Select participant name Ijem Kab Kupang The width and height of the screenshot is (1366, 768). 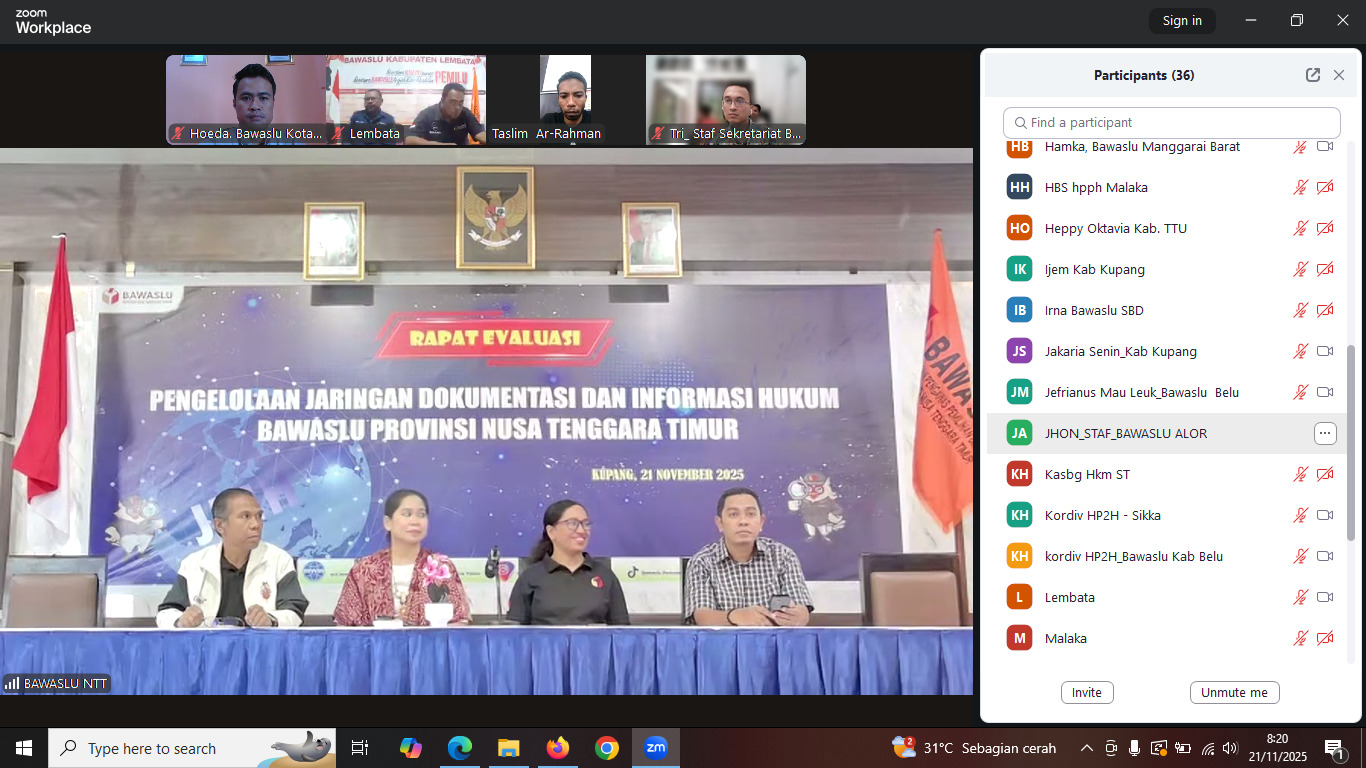click(1095, 269)
